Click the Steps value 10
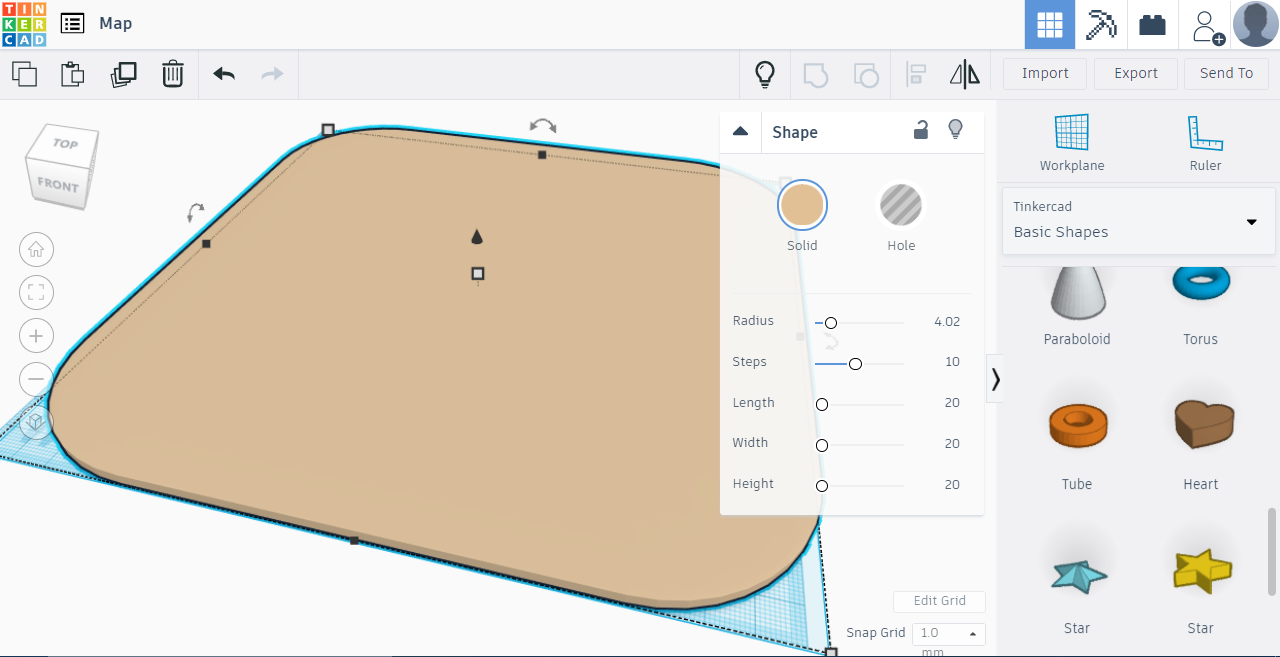Viewport: 1280px width, 657px height. click(x=952, y=362)
